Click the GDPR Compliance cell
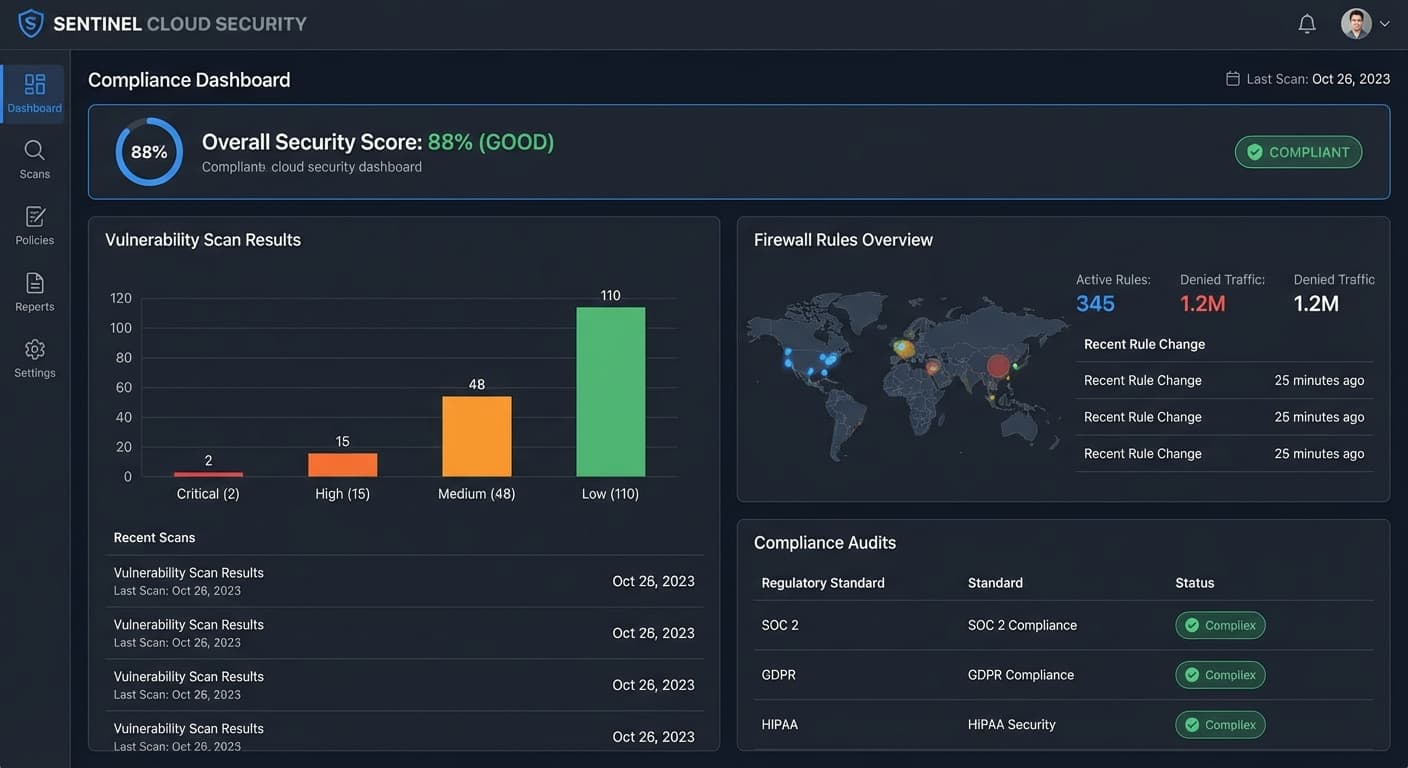This screenshot has height=768, width=1408. (x=1021, y=676)
